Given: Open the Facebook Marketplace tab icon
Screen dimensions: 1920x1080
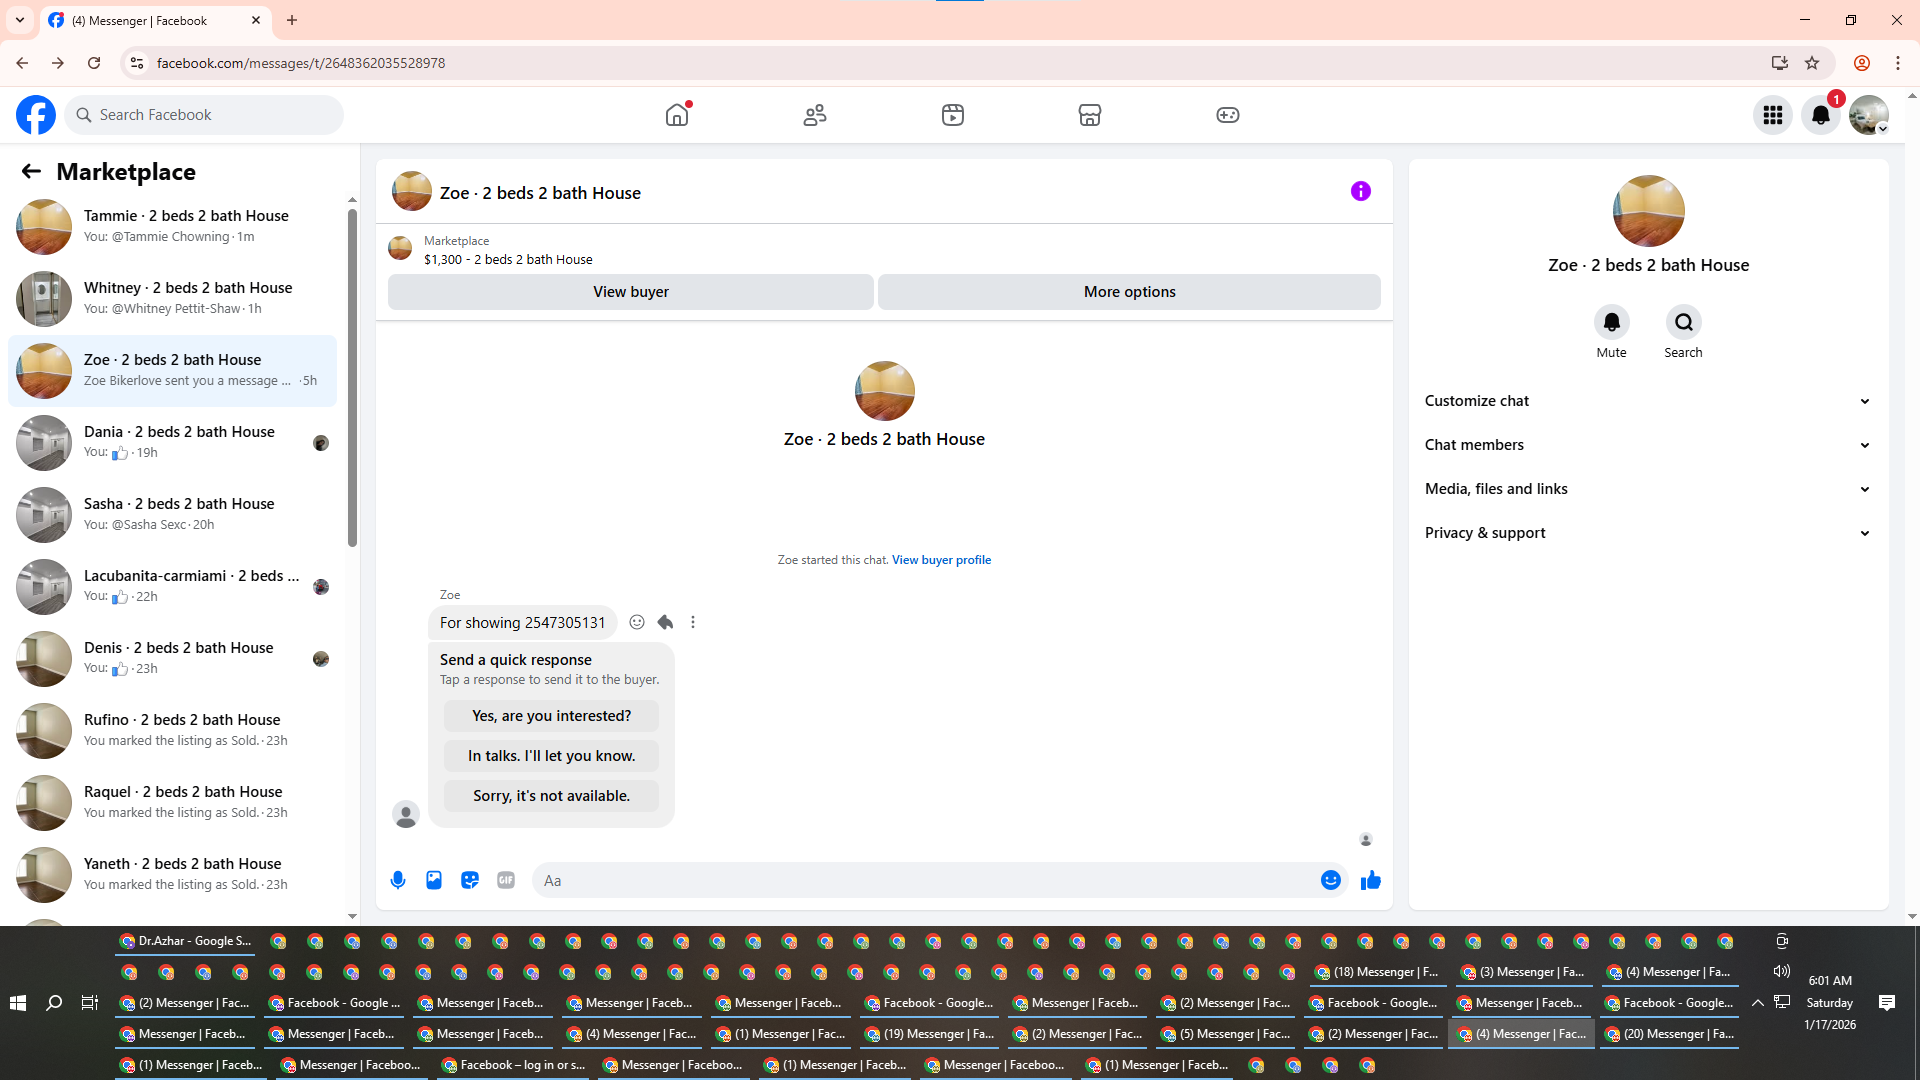Looking at the screenshot, I should 1089,115.
